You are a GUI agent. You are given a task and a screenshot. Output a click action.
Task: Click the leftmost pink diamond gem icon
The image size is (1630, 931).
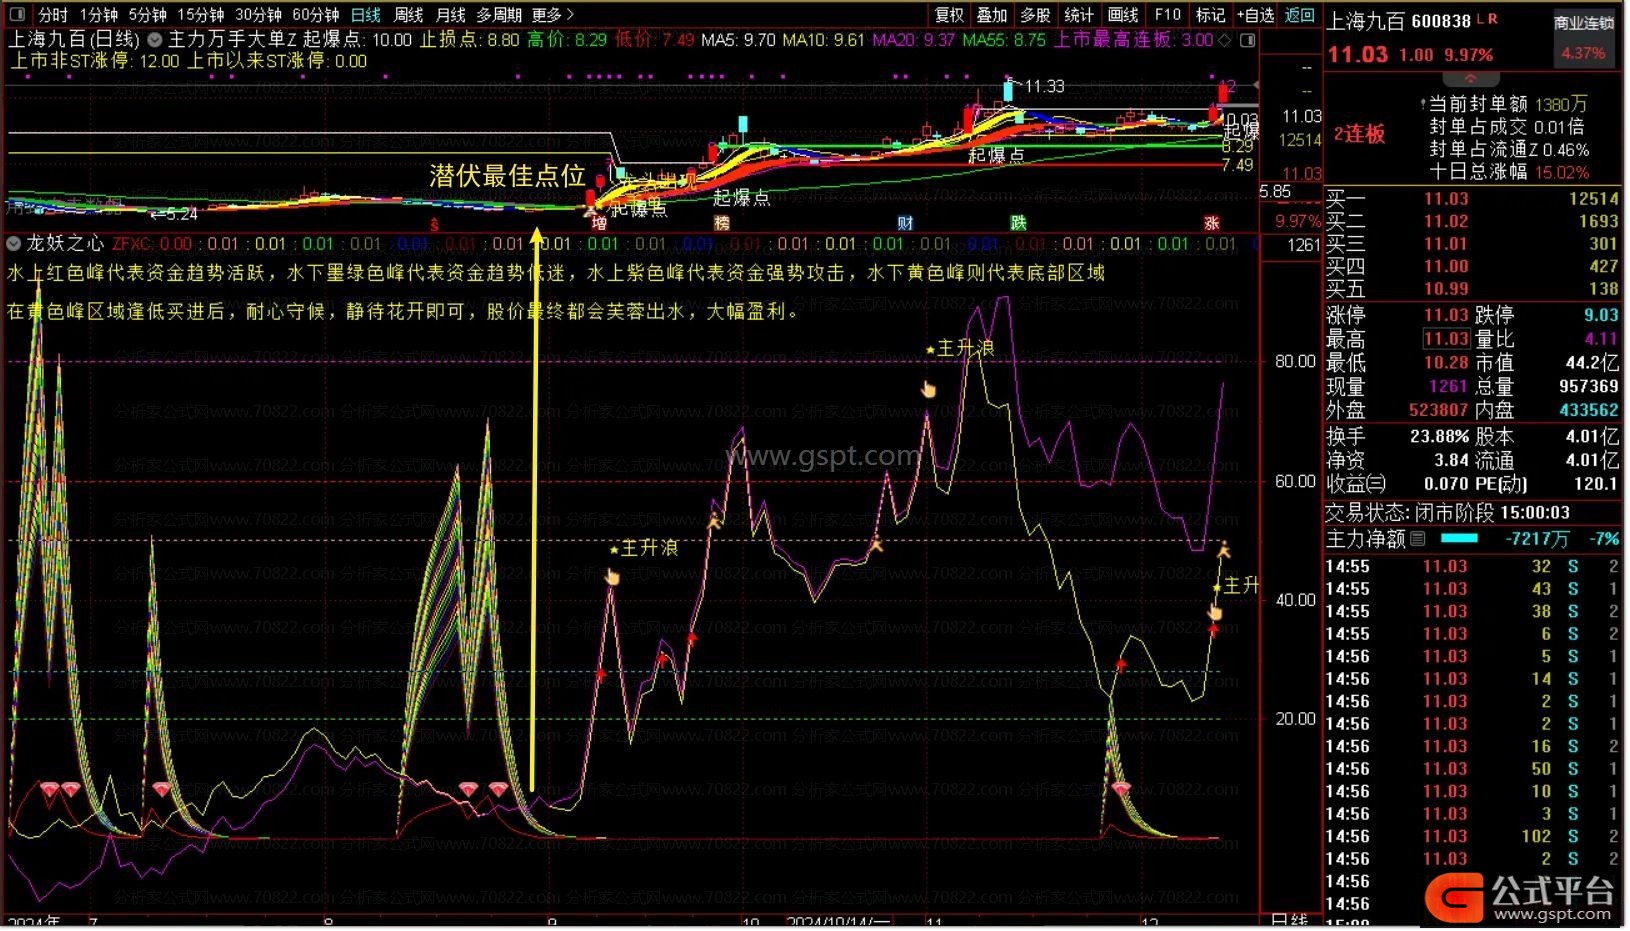point(50,790)
